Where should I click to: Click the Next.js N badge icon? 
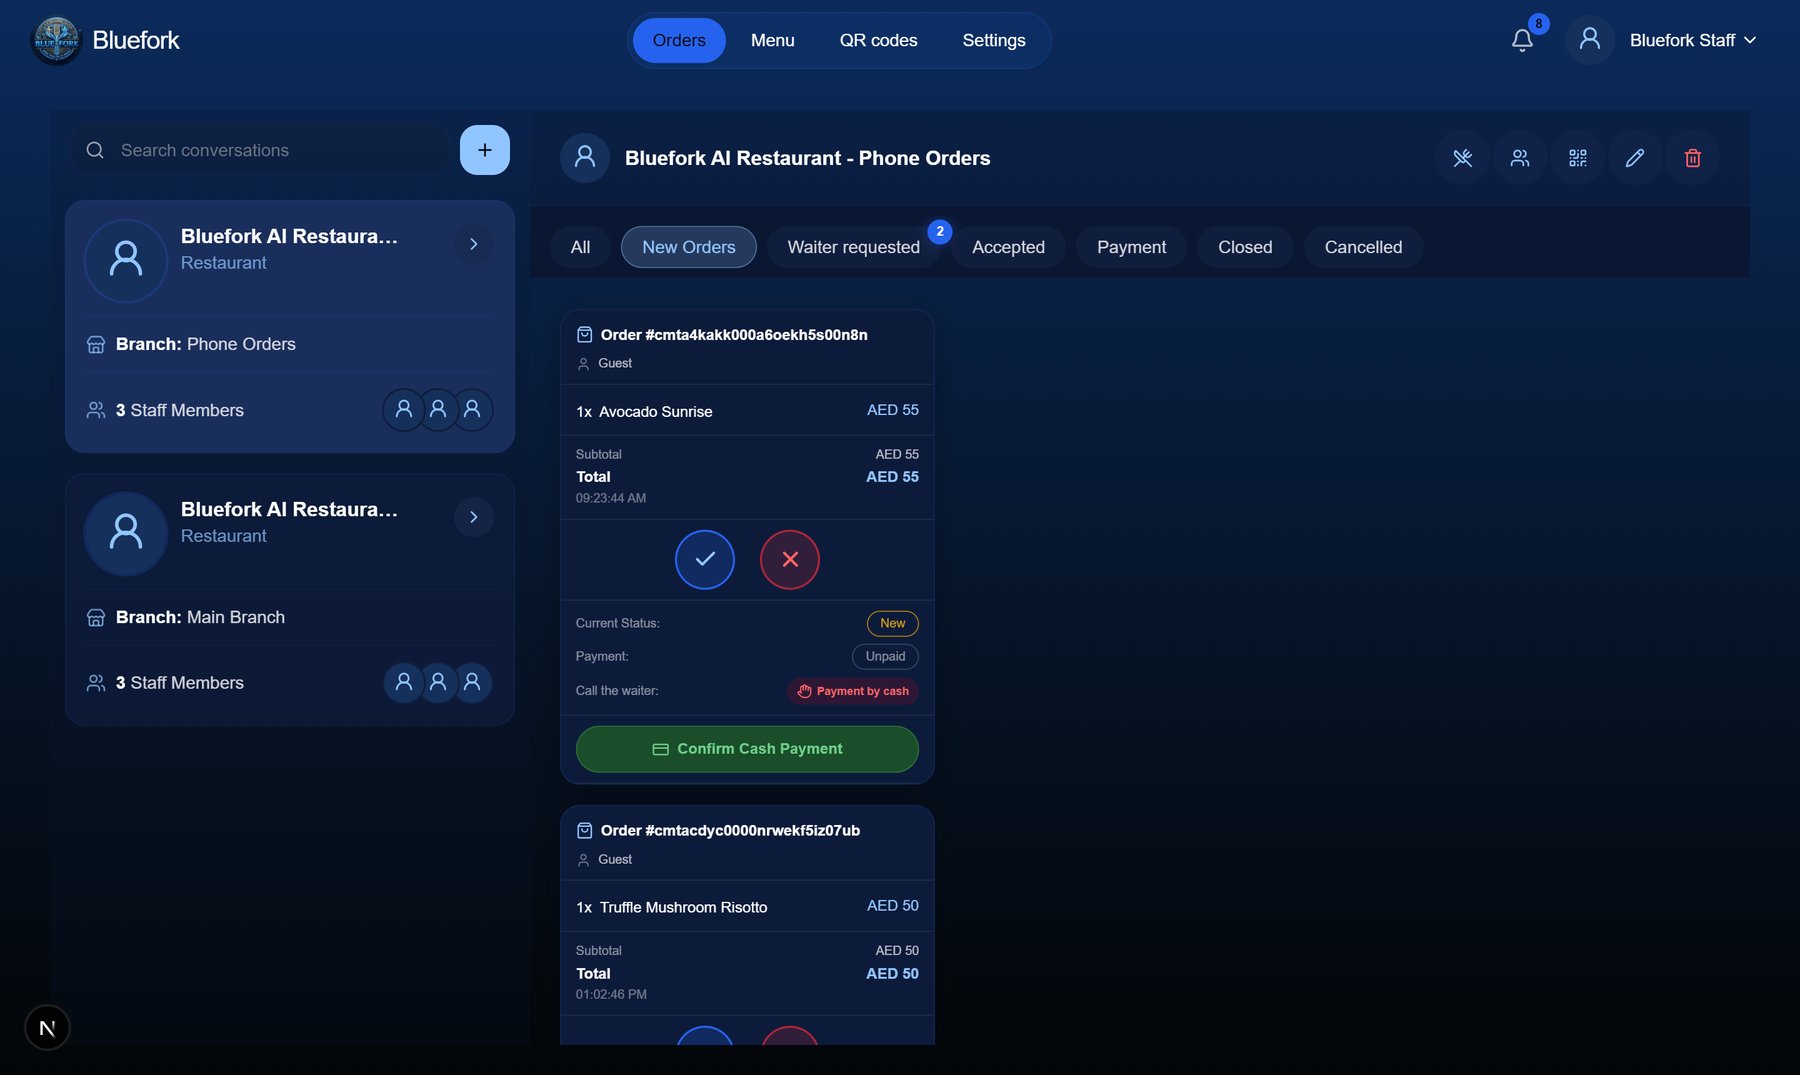click(47, 1028)
